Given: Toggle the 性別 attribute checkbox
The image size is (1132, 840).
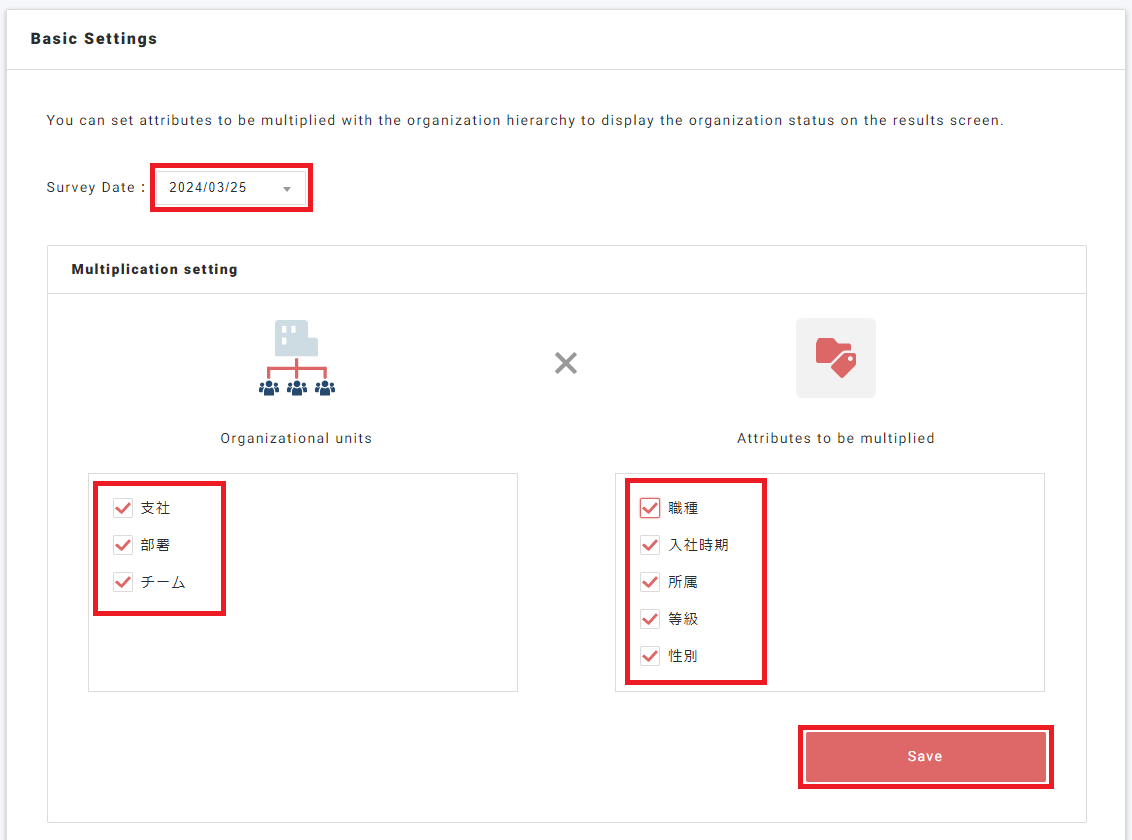Looking at the screenshot, I should click(x=650, y=656).
